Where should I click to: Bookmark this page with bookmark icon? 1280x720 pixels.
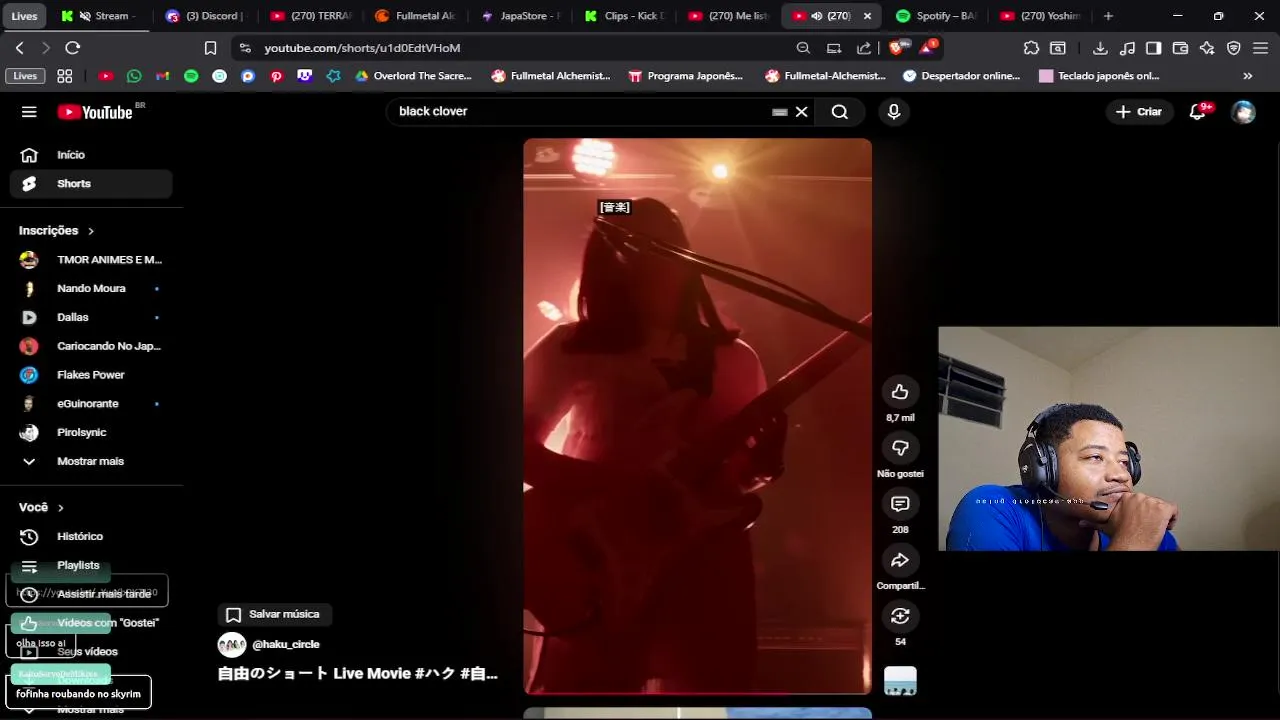(x=210, y=48)
